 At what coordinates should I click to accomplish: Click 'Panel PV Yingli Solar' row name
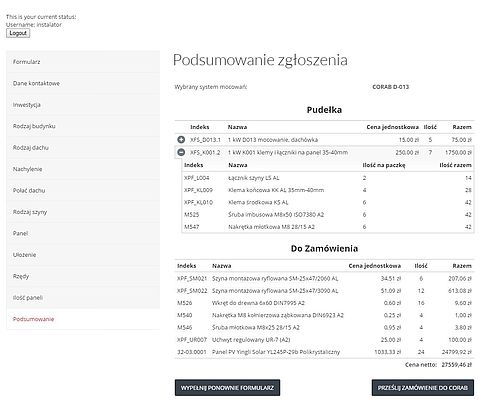click(276, 352)
